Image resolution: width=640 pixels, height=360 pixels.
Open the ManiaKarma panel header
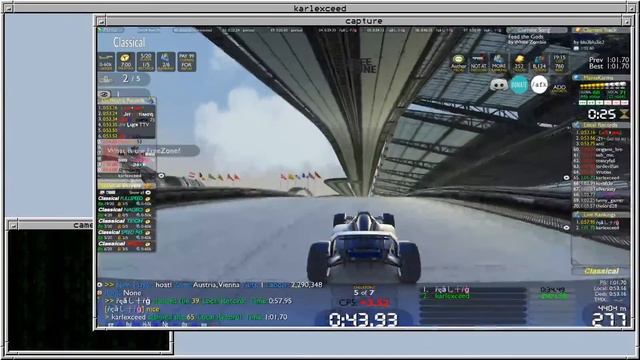(x=601, y=77)
